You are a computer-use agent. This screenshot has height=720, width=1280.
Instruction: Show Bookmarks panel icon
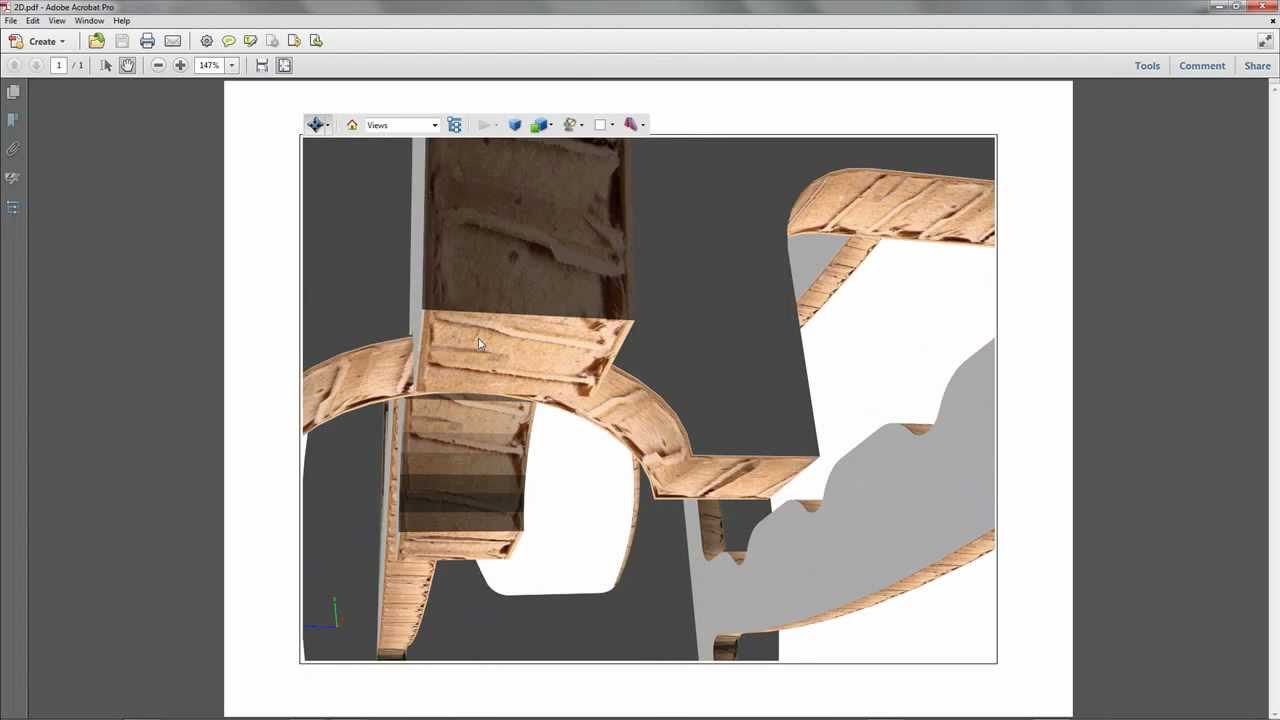point(13,120)
